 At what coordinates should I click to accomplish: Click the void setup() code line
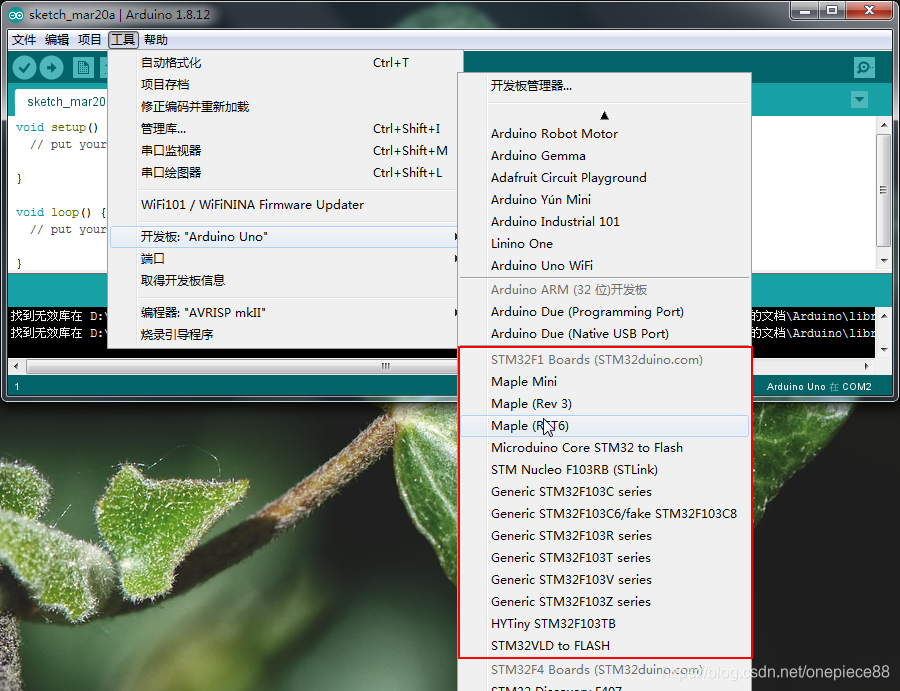click(x=57, y=127)
